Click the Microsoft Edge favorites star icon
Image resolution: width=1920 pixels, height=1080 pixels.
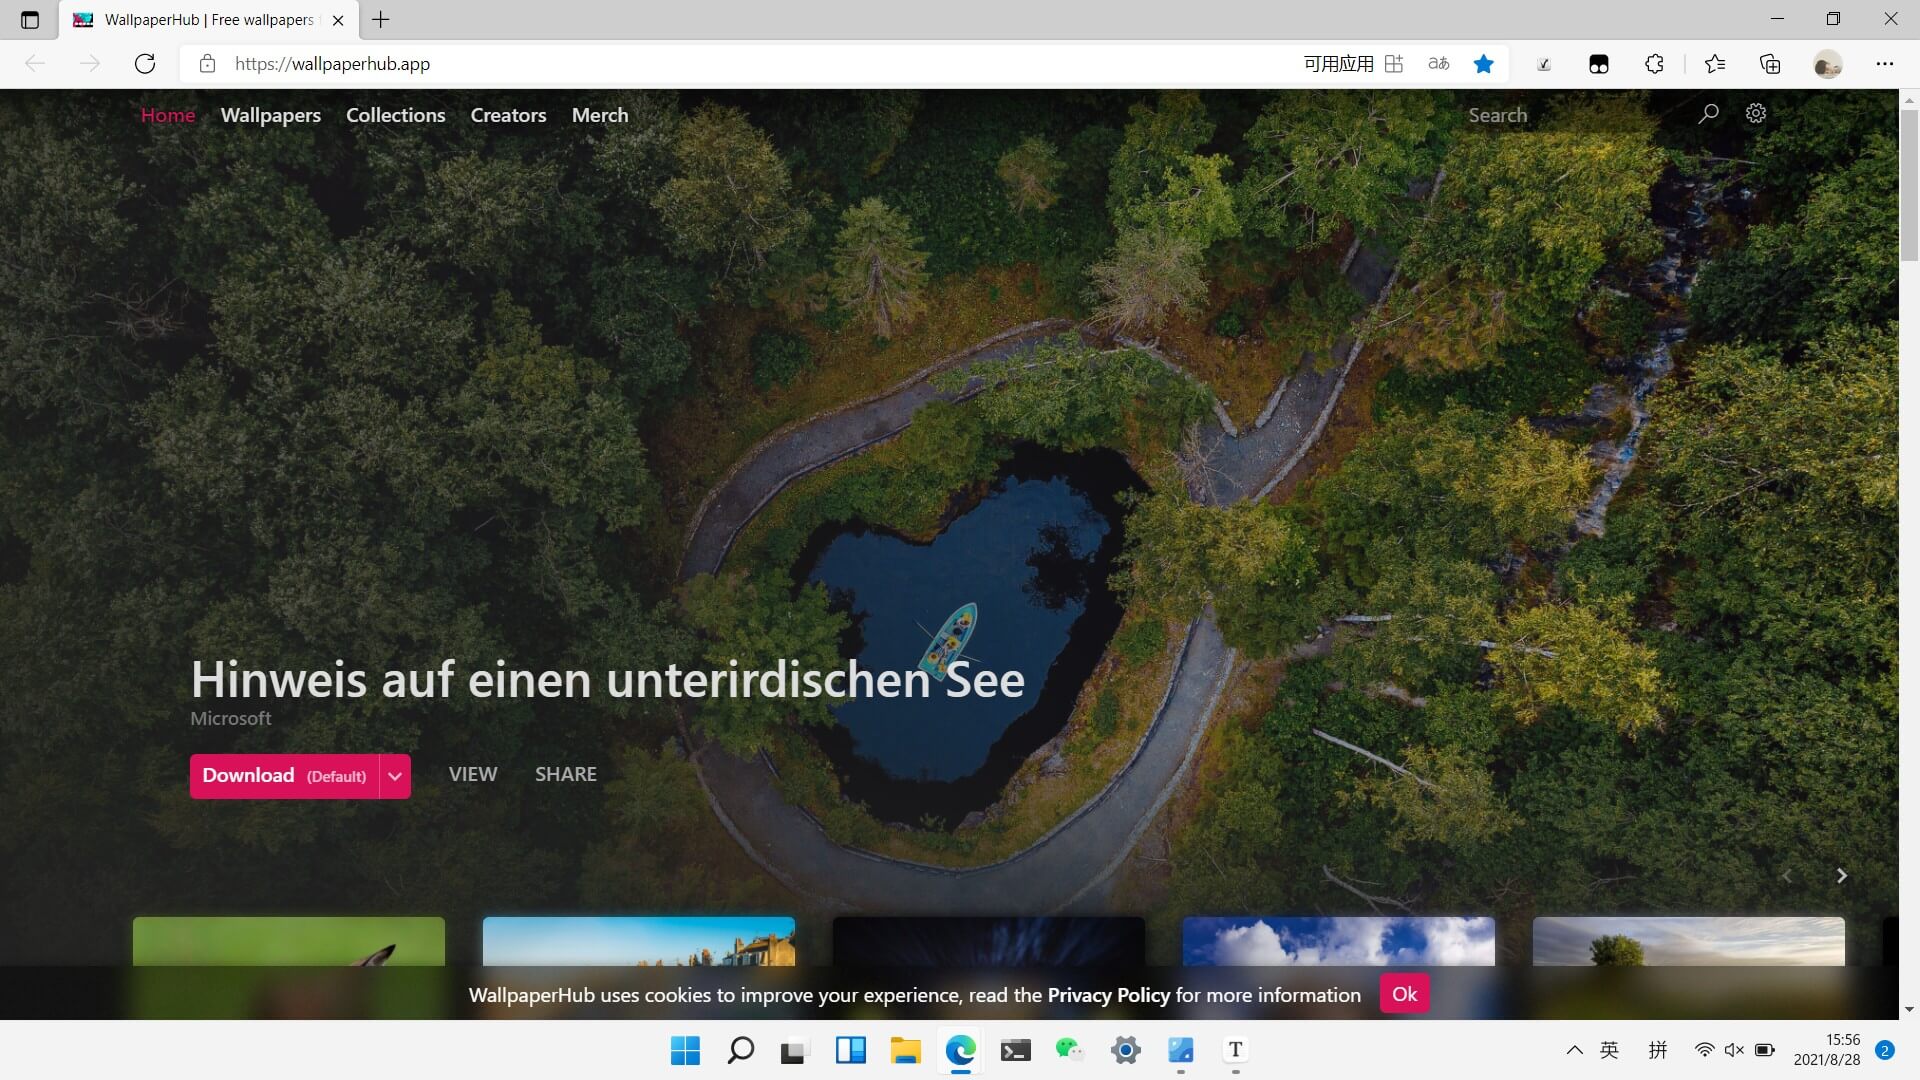click(x=1484, y=63)
